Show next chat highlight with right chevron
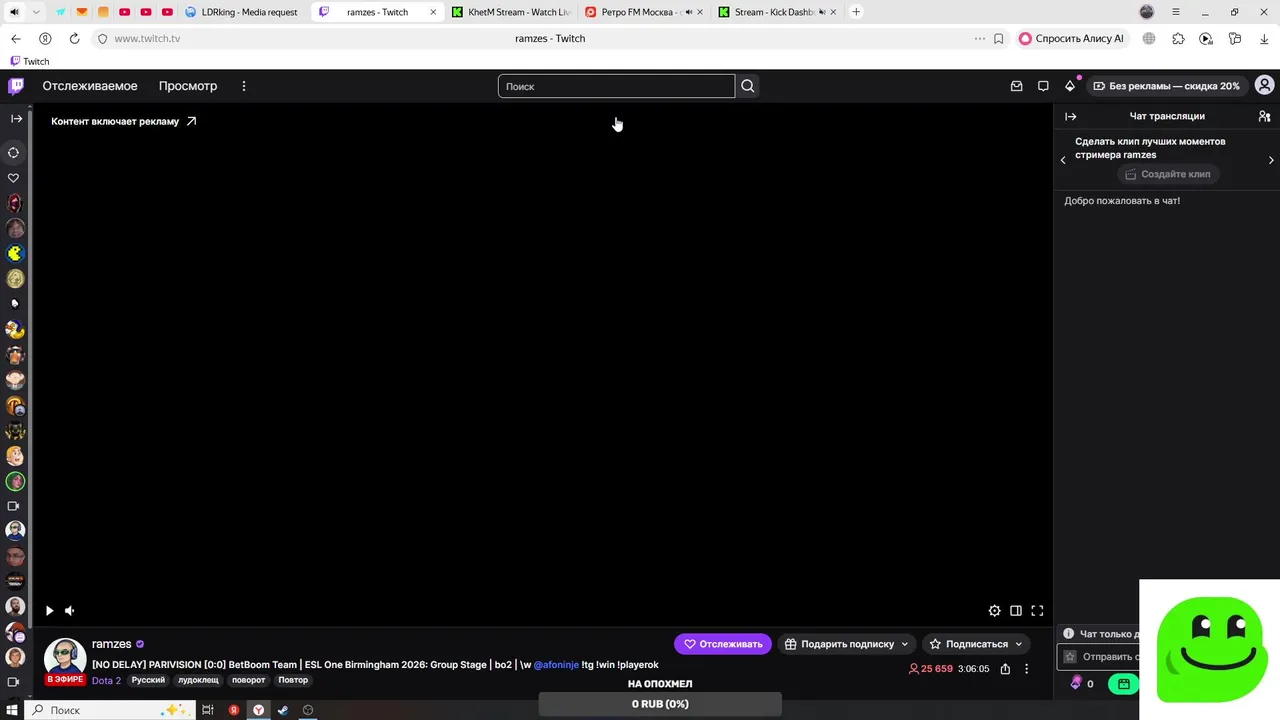The height and width of the screenshot is (720, 1280). pos(1271,160)
